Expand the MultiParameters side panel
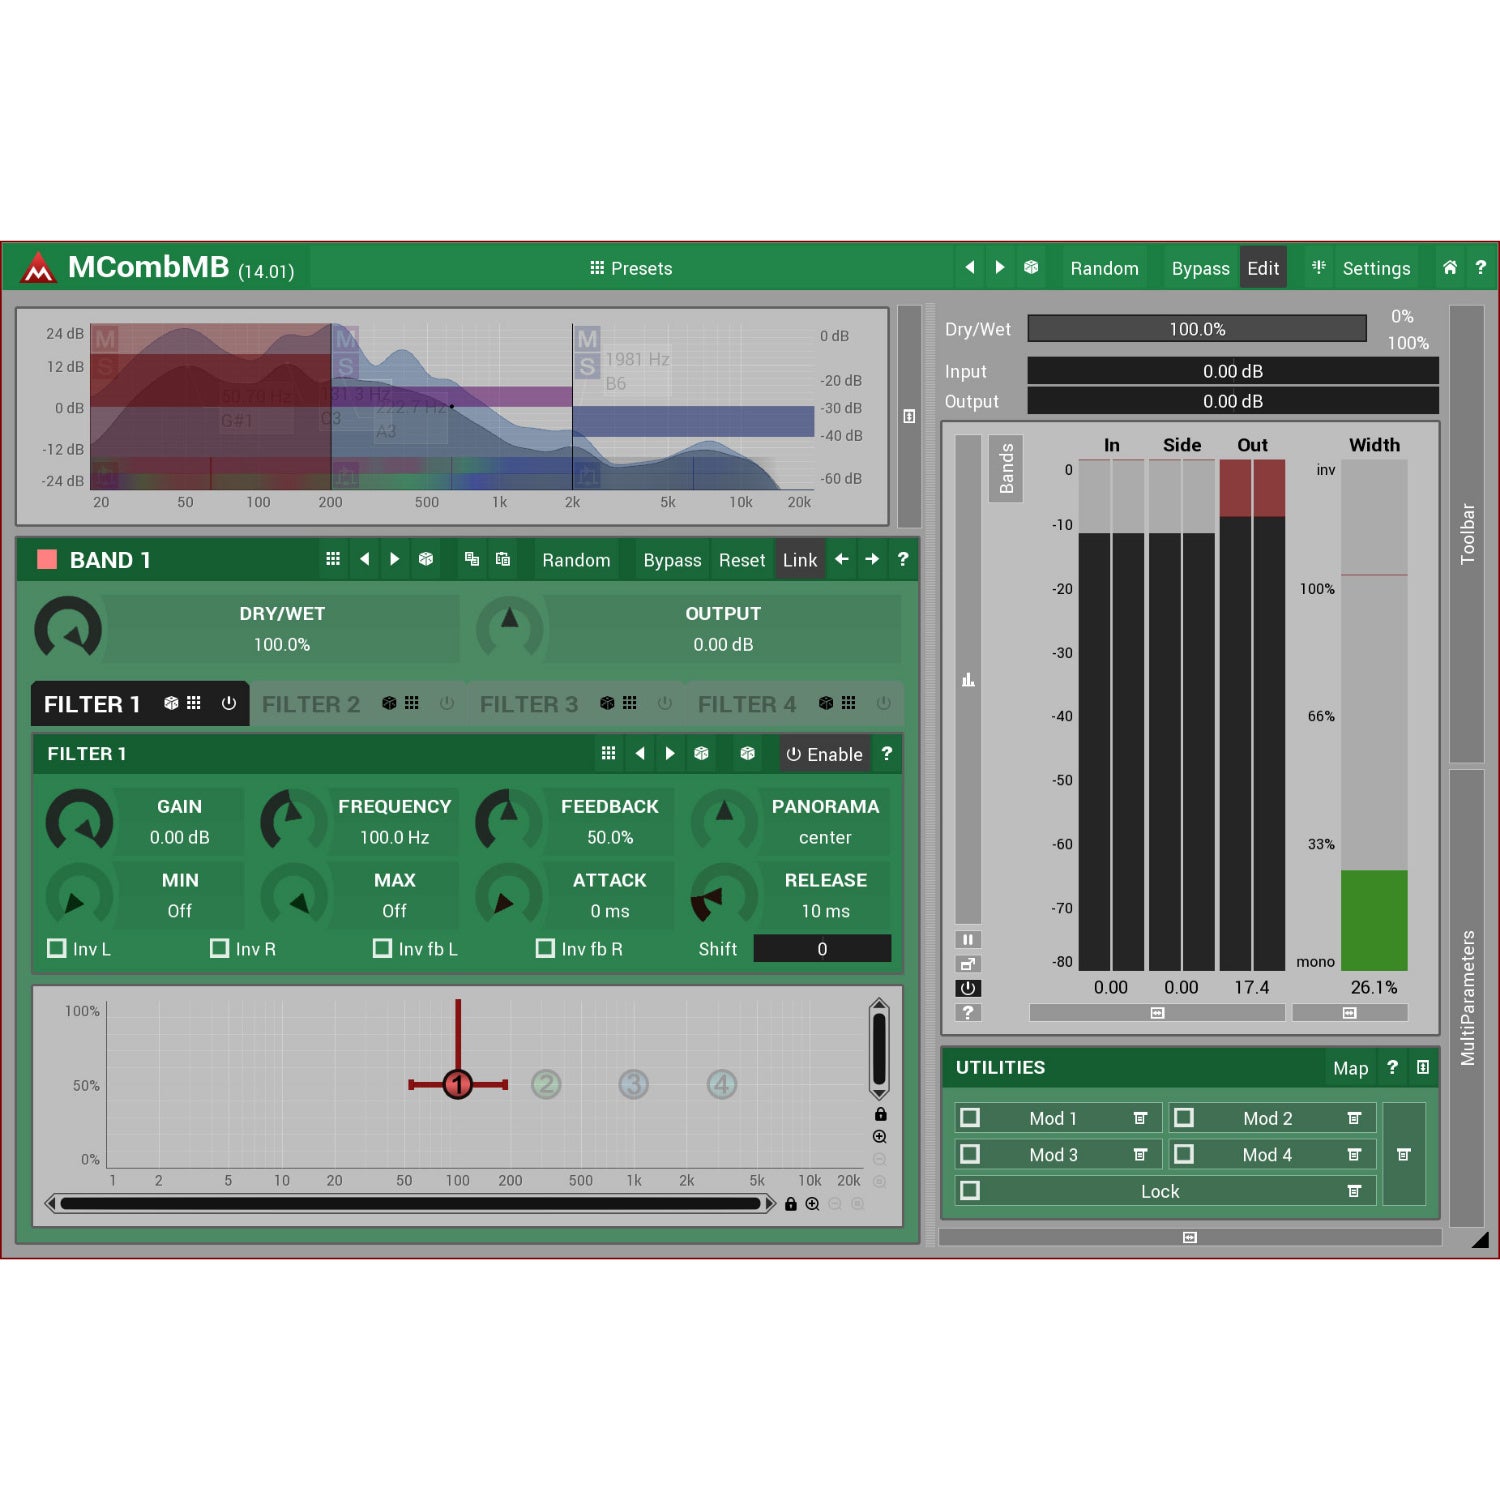 [1467, 998]
